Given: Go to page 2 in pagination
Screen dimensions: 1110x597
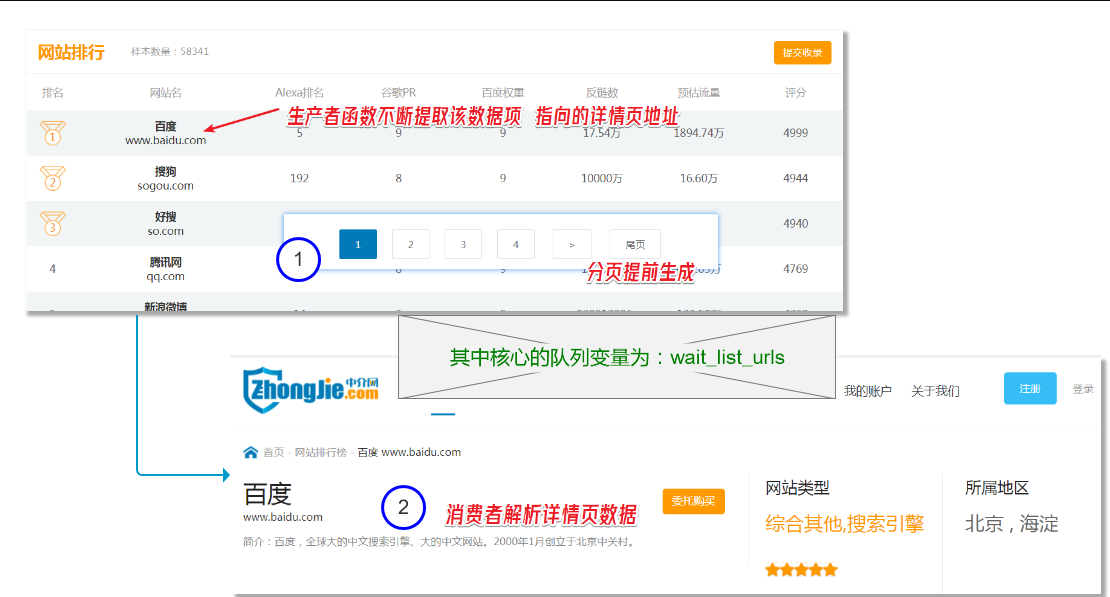Looking at the screenshot, I should (411, 244).
